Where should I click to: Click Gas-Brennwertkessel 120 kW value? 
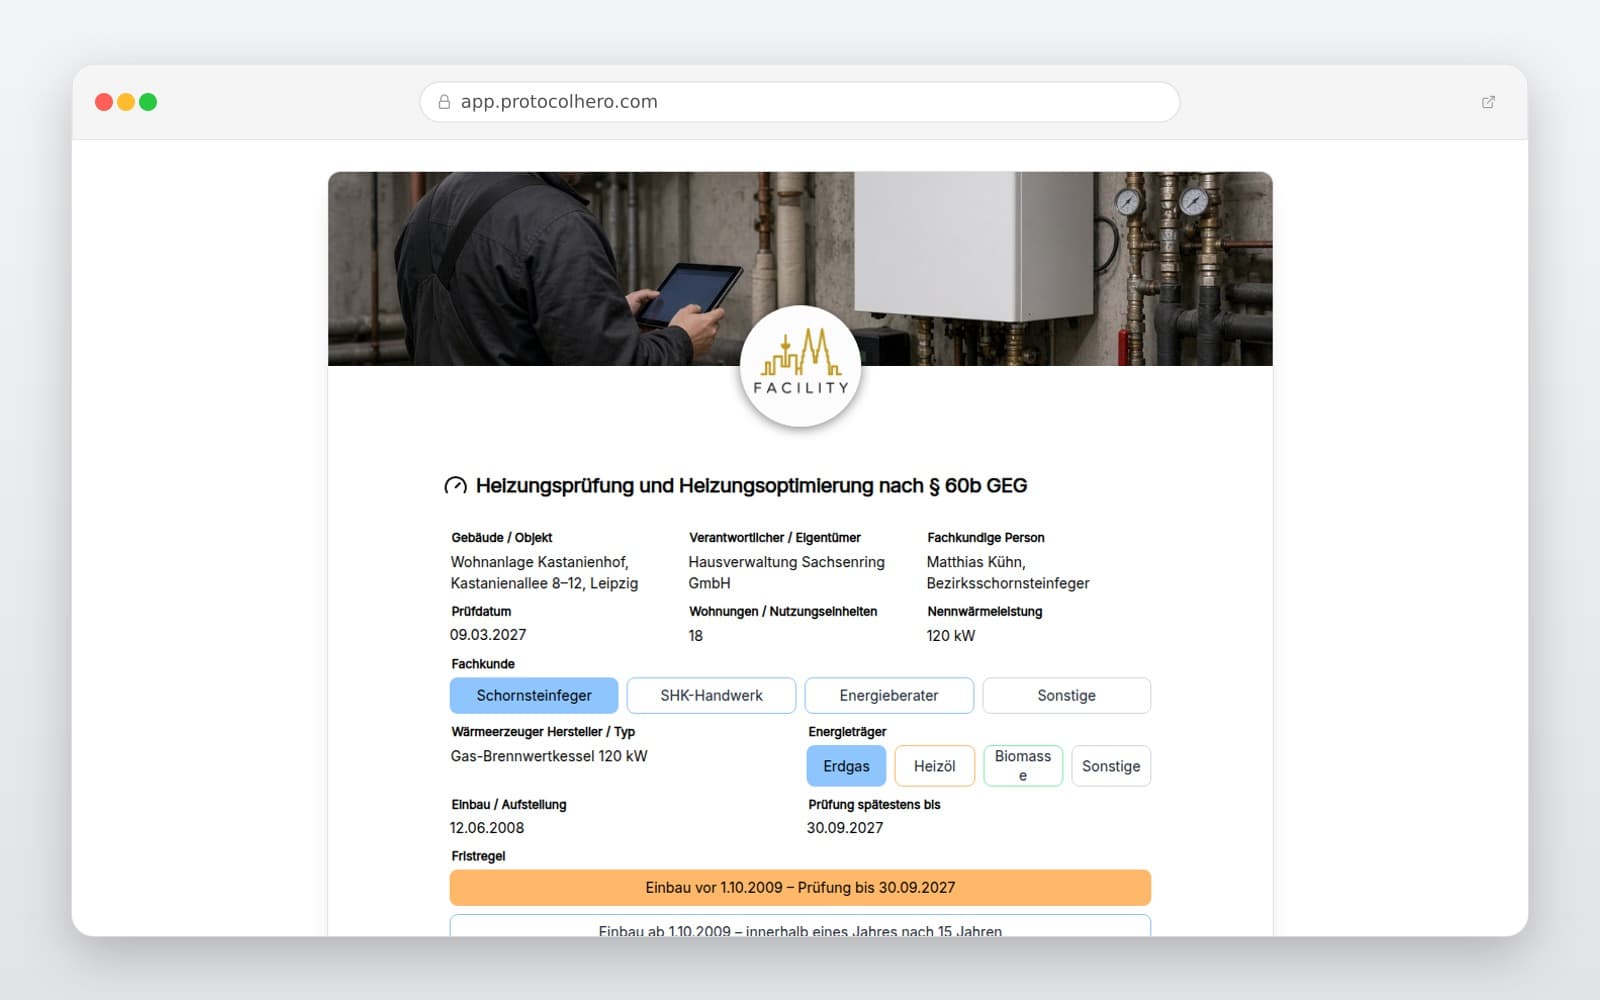click(549, 756)
